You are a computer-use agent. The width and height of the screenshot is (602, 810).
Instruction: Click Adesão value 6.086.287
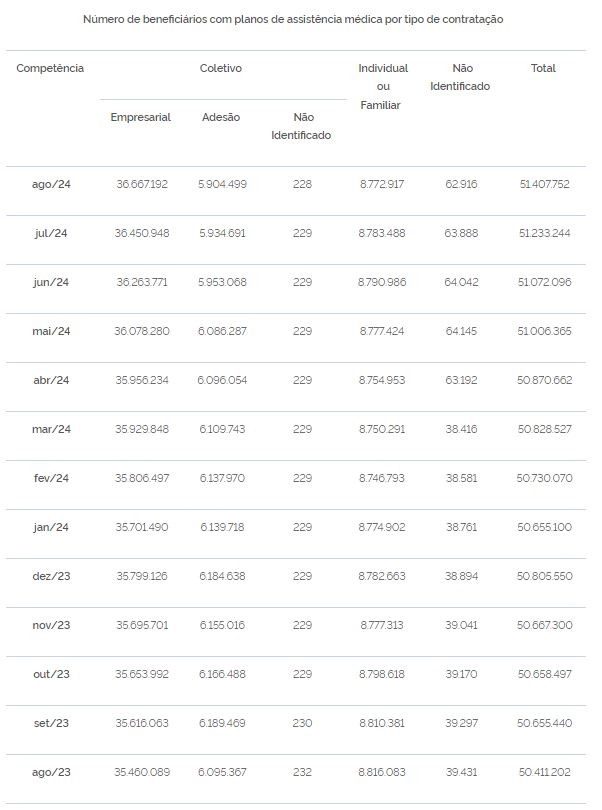pyautogui.click(x=222, y=331)
